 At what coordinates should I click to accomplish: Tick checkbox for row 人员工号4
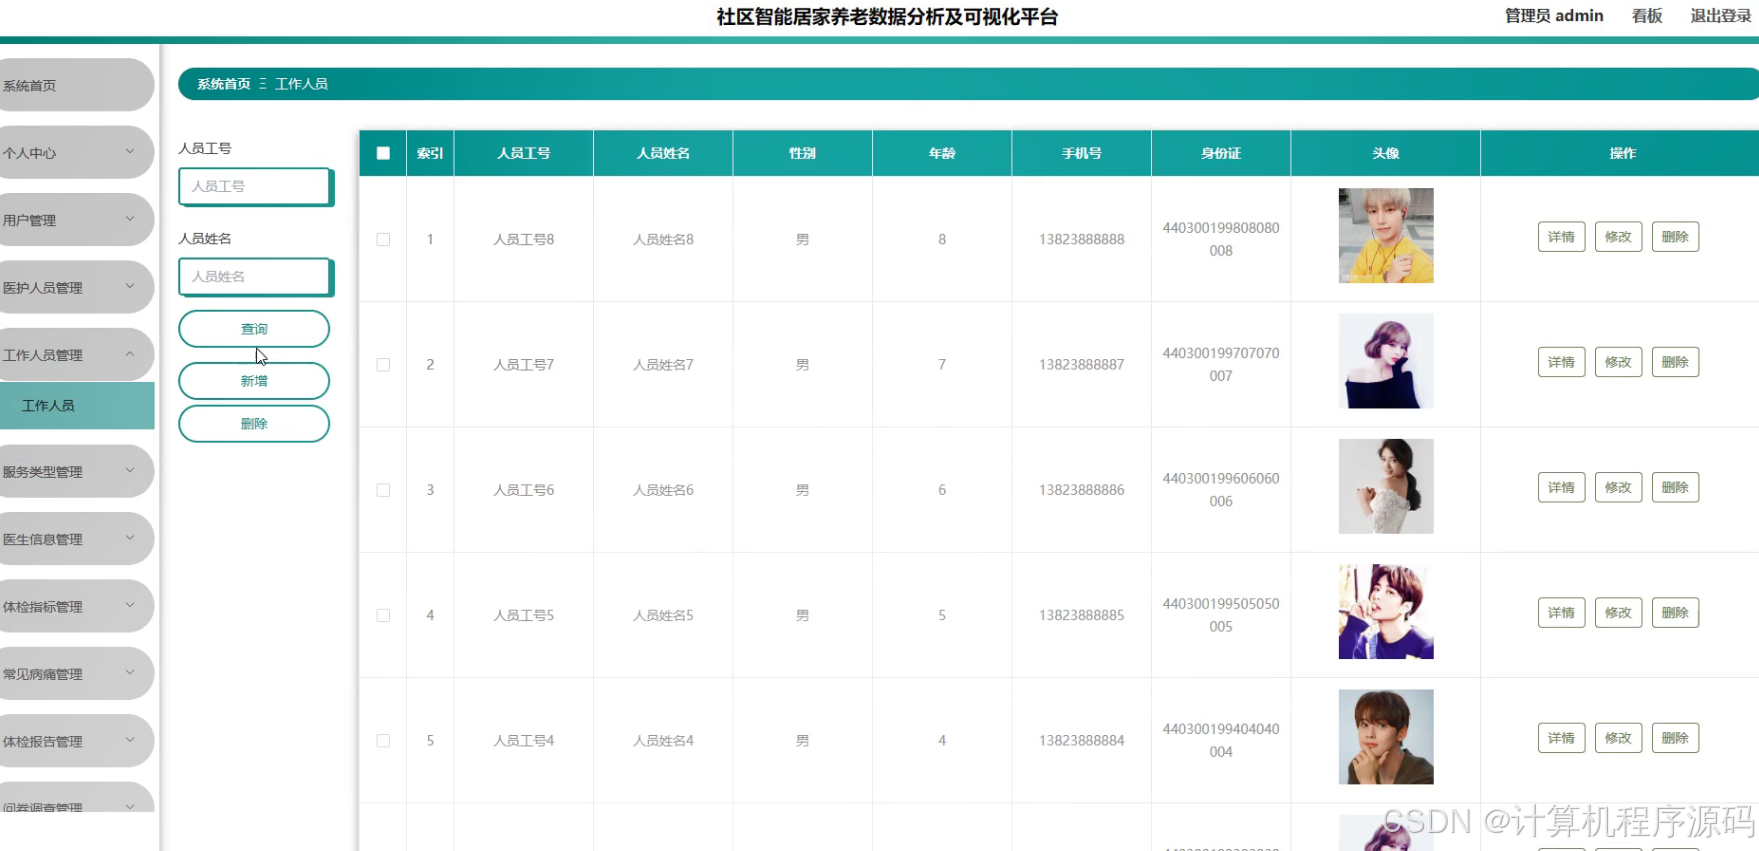(x=383, y=741)
